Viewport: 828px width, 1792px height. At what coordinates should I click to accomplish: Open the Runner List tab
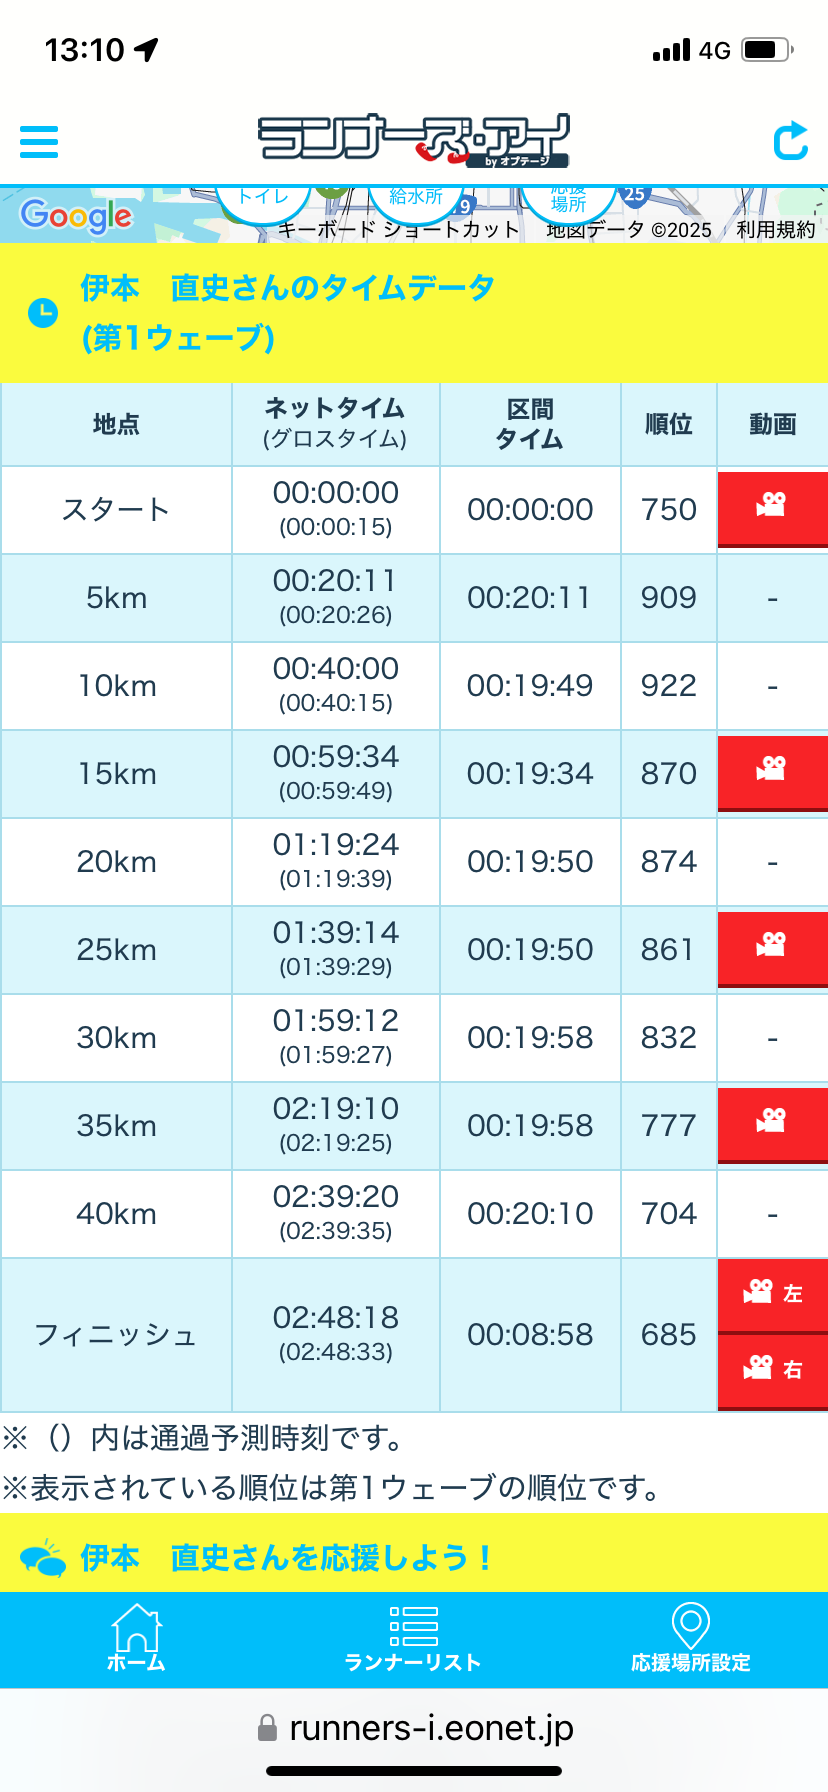(x=413, y=1639)
